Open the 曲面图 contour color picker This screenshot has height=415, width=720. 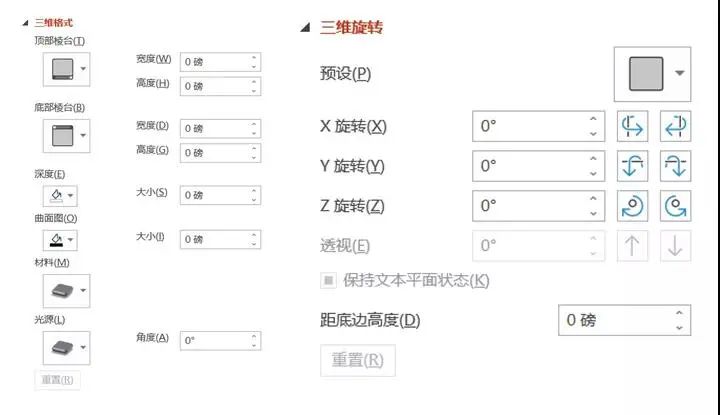pyautogui.click(x=58, y=240)
